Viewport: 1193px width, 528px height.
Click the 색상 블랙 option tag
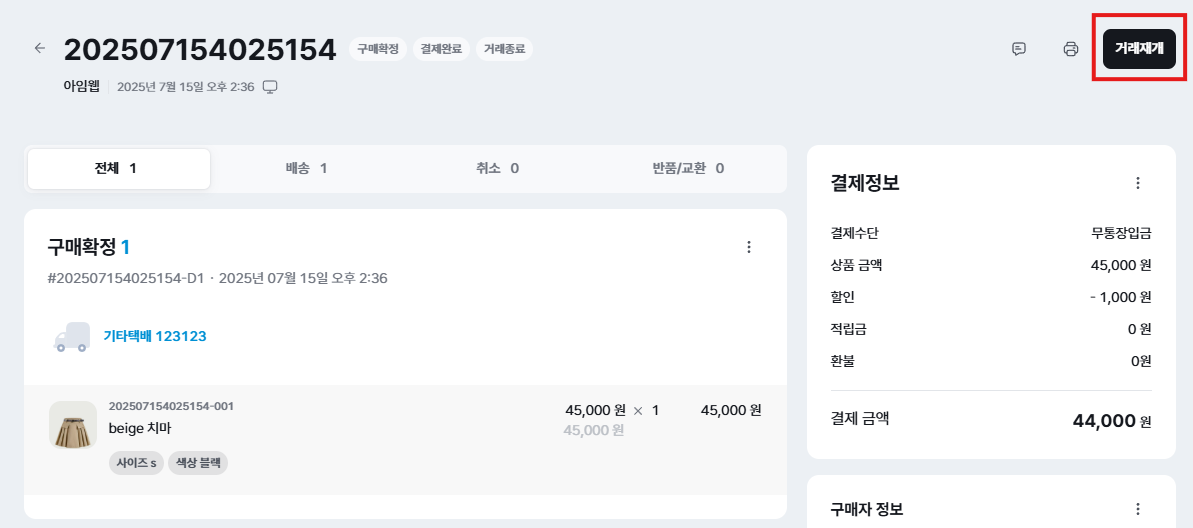(198, 464)
